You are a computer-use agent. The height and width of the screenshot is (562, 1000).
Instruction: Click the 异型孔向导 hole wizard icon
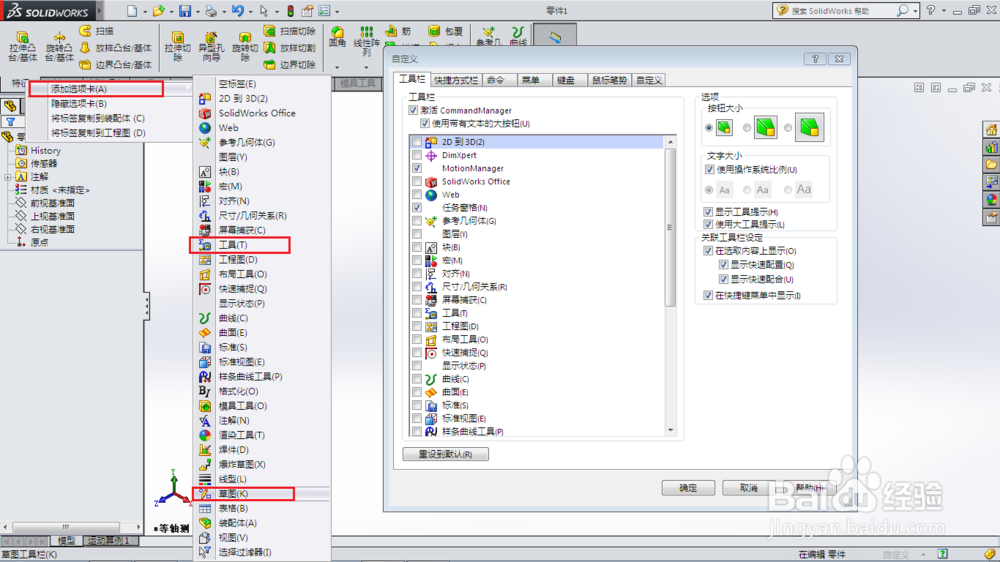211,37
